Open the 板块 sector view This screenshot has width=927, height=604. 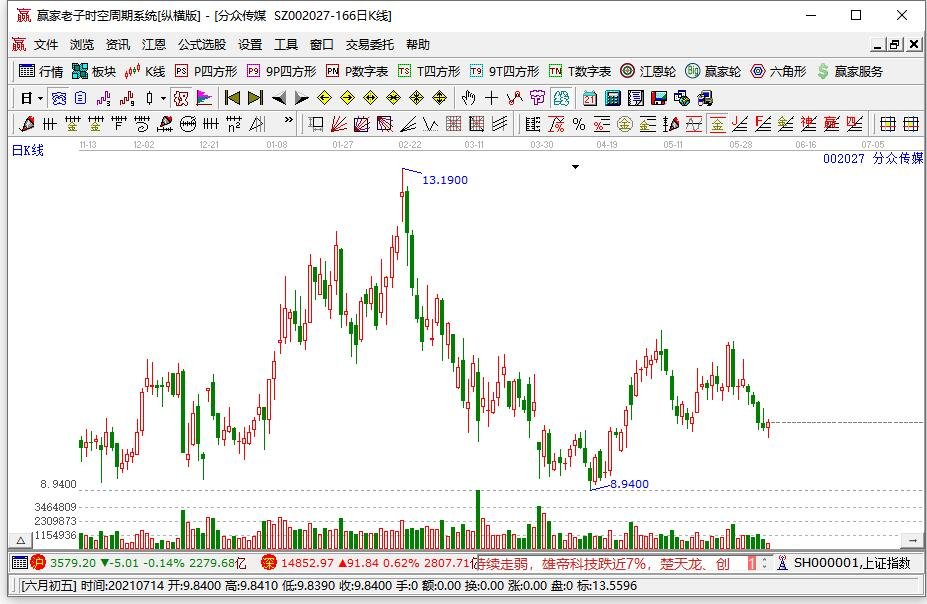[x=93, y=72]
